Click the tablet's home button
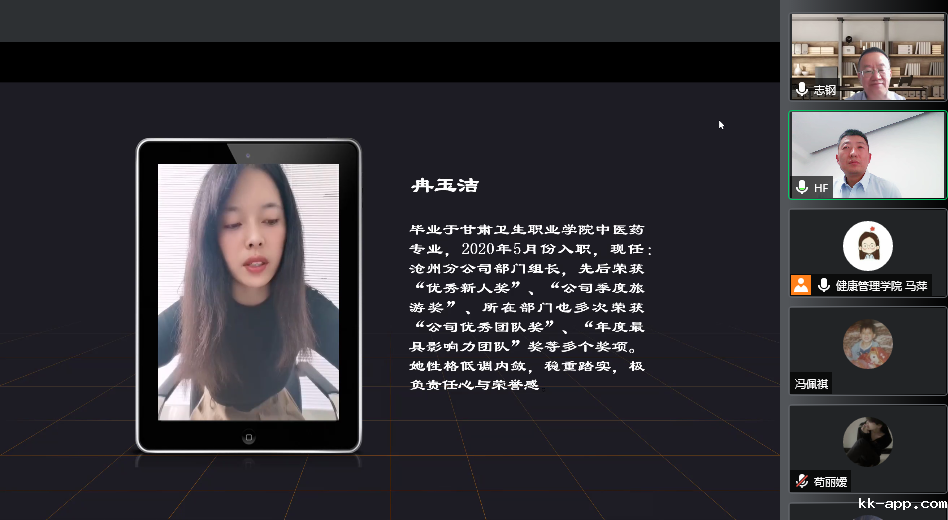The image size is (948, 520). pos(248,437)
